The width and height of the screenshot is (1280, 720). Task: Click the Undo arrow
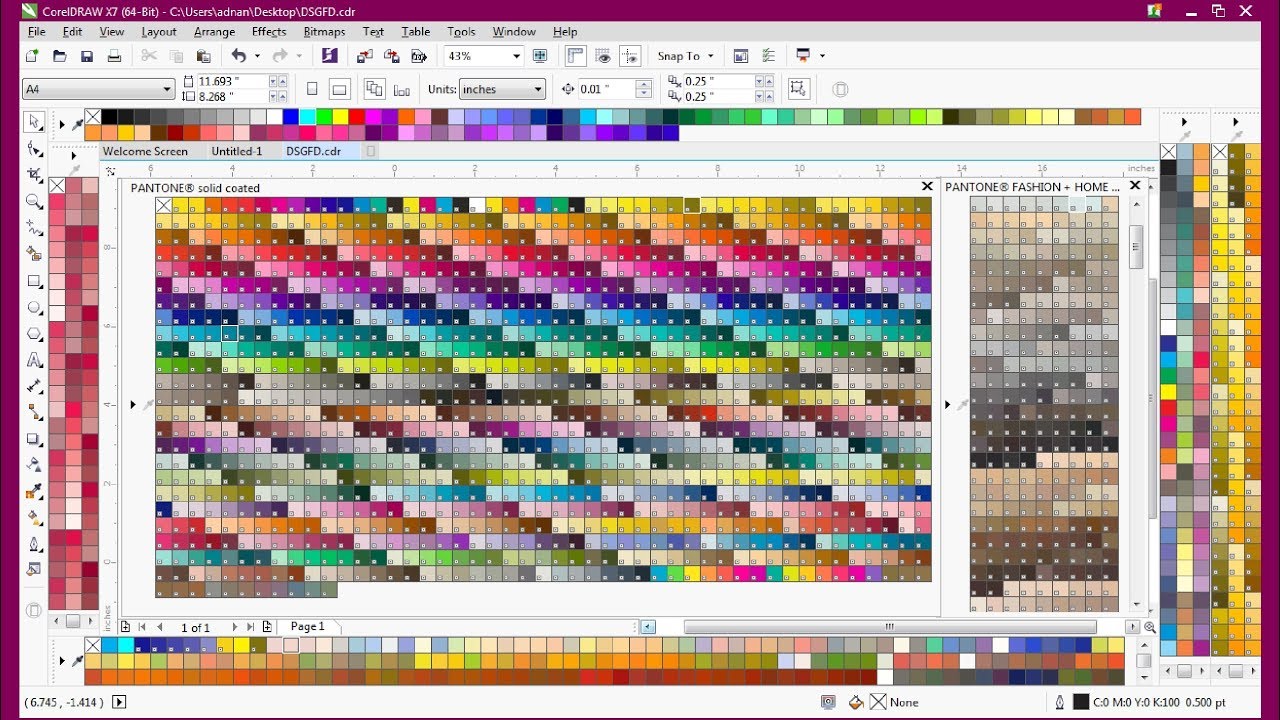(238, 56)
